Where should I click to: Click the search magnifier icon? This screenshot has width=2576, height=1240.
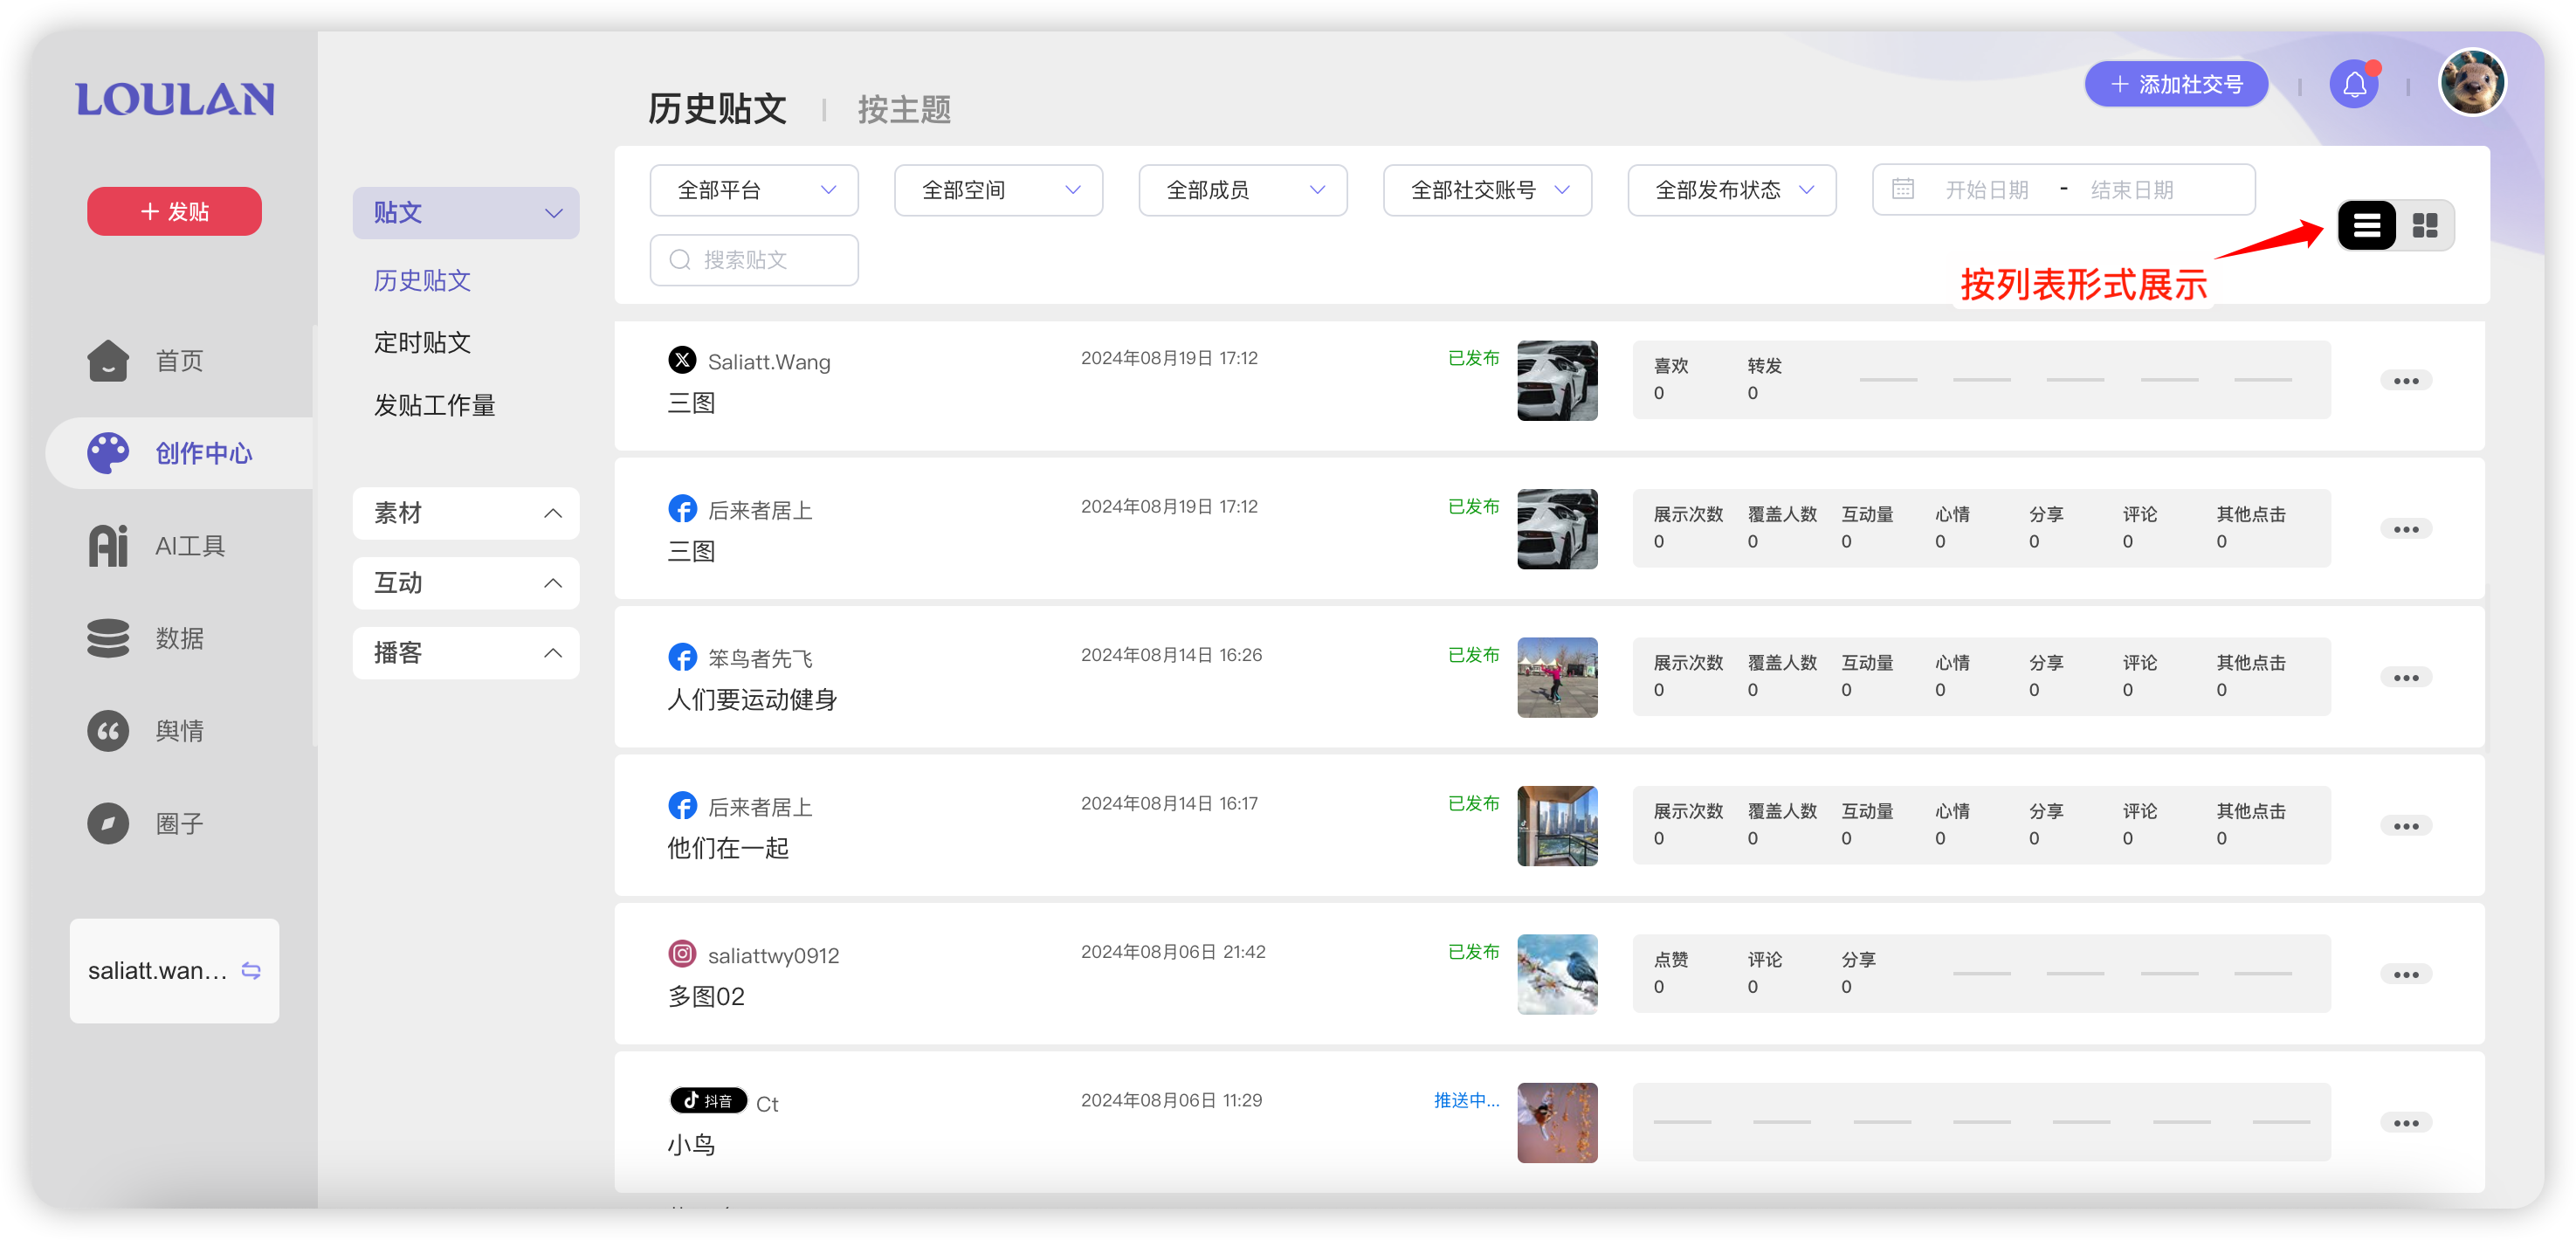point(680,260)
